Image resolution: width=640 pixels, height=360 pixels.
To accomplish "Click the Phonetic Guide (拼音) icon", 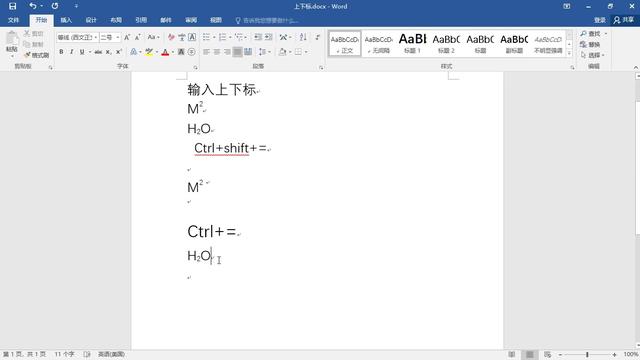I will click(x=182, y=37).
